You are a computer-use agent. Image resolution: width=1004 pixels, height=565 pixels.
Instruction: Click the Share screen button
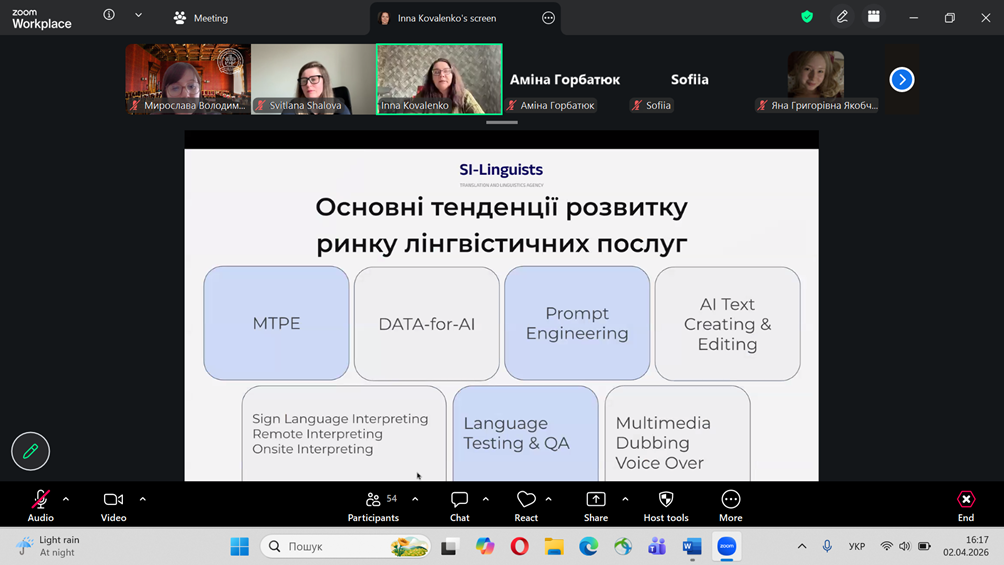coord(595,505)
